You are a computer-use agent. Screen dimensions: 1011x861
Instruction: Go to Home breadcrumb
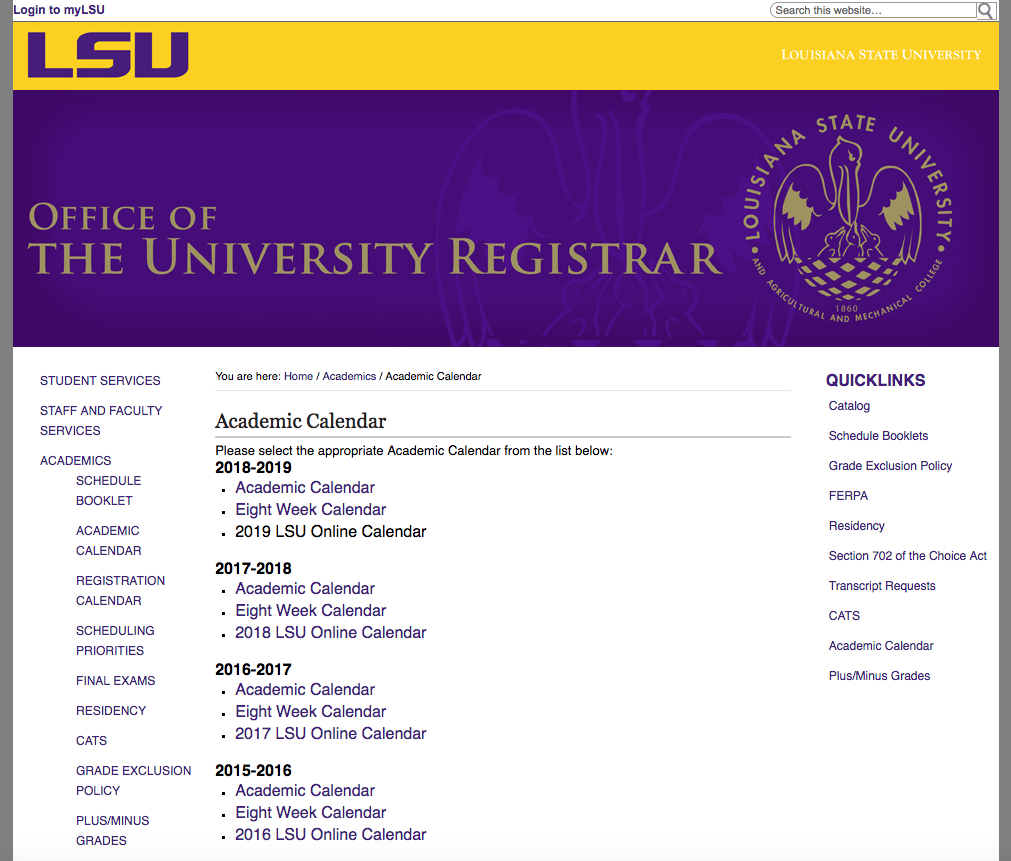[x=298, y=376]
